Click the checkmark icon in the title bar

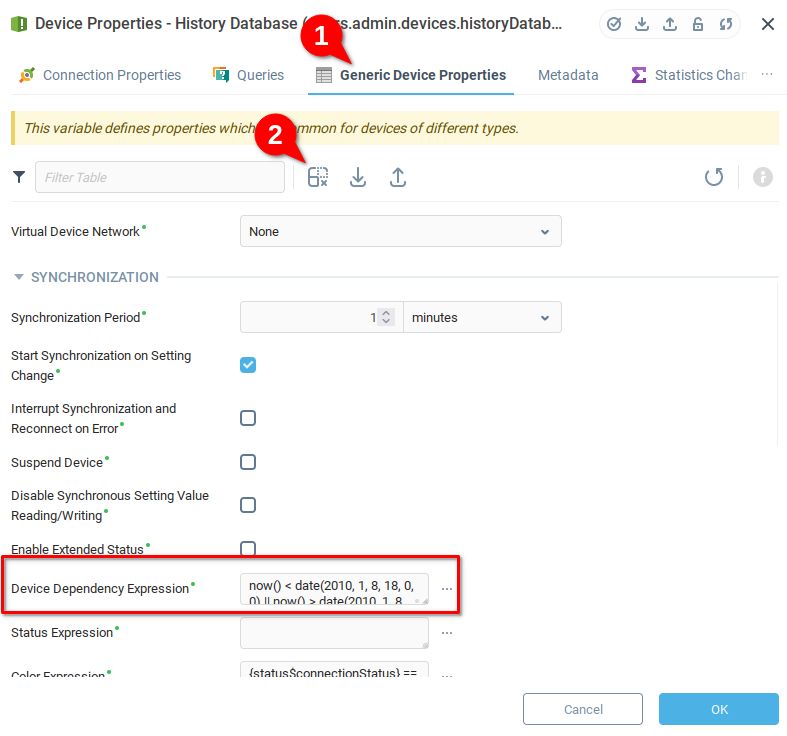615,24
